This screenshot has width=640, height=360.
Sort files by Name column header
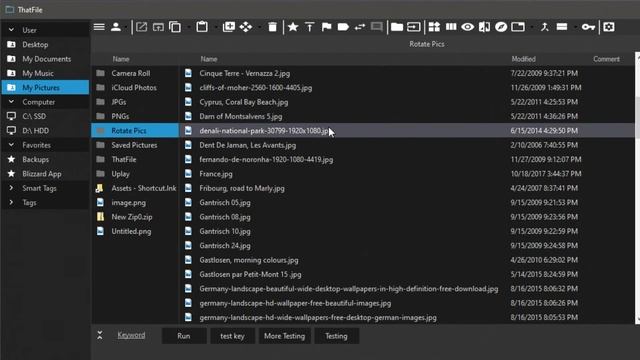209,59
